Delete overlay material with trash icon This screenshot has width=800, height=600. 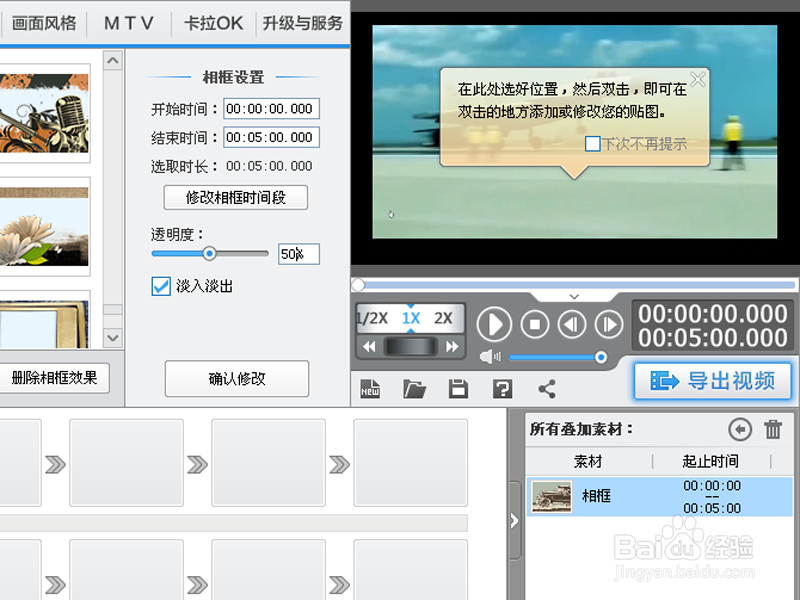(x=773, y=429)
